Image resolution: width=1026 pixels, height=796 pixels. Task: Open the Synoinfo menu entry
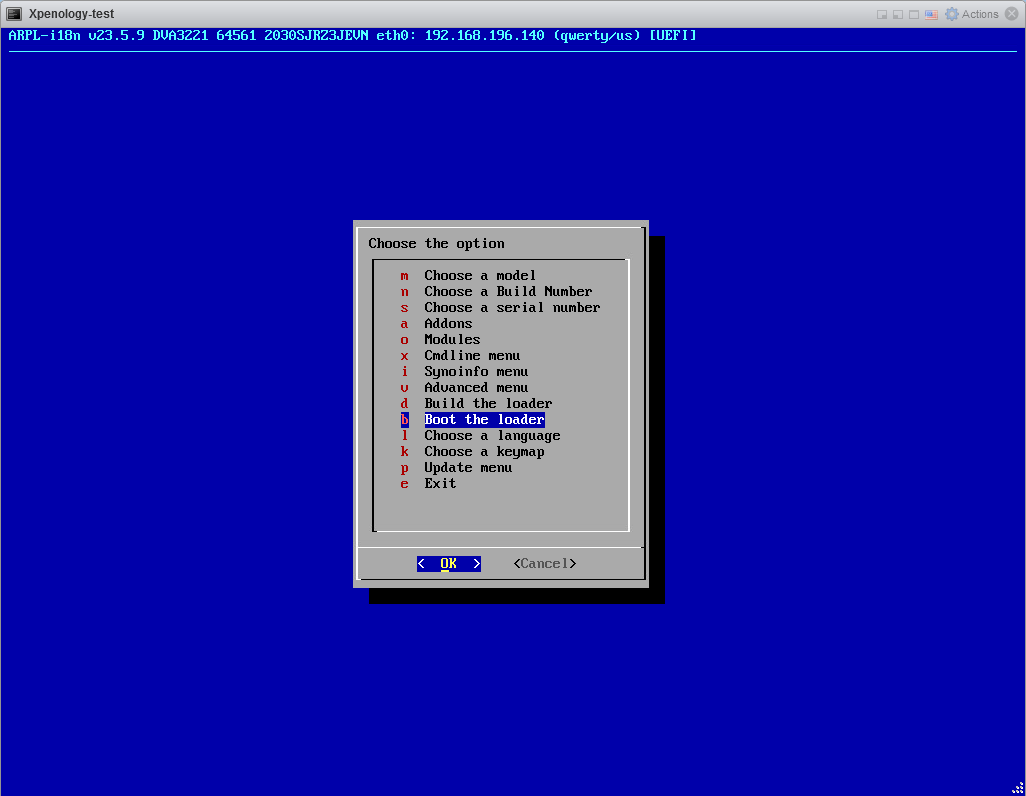(x=476, y=371)
